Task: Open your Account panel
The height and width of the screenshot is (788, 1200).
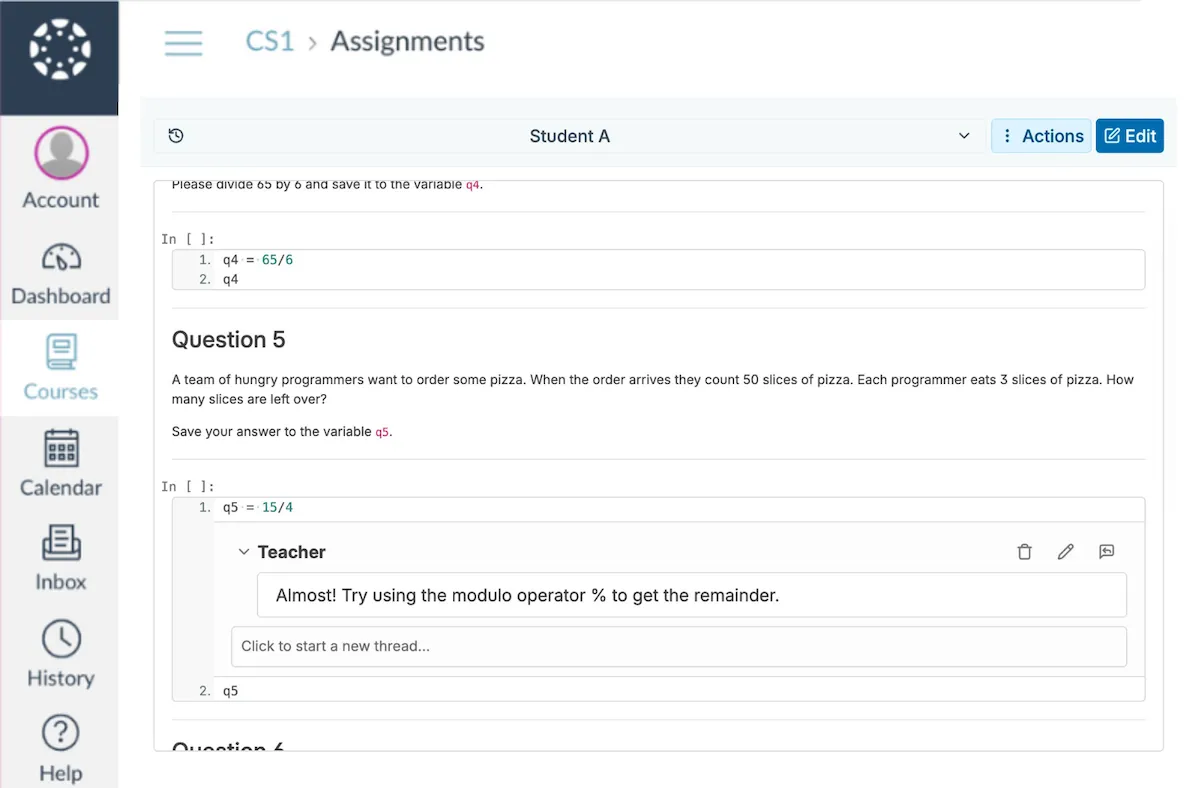Action: (60, 168)
